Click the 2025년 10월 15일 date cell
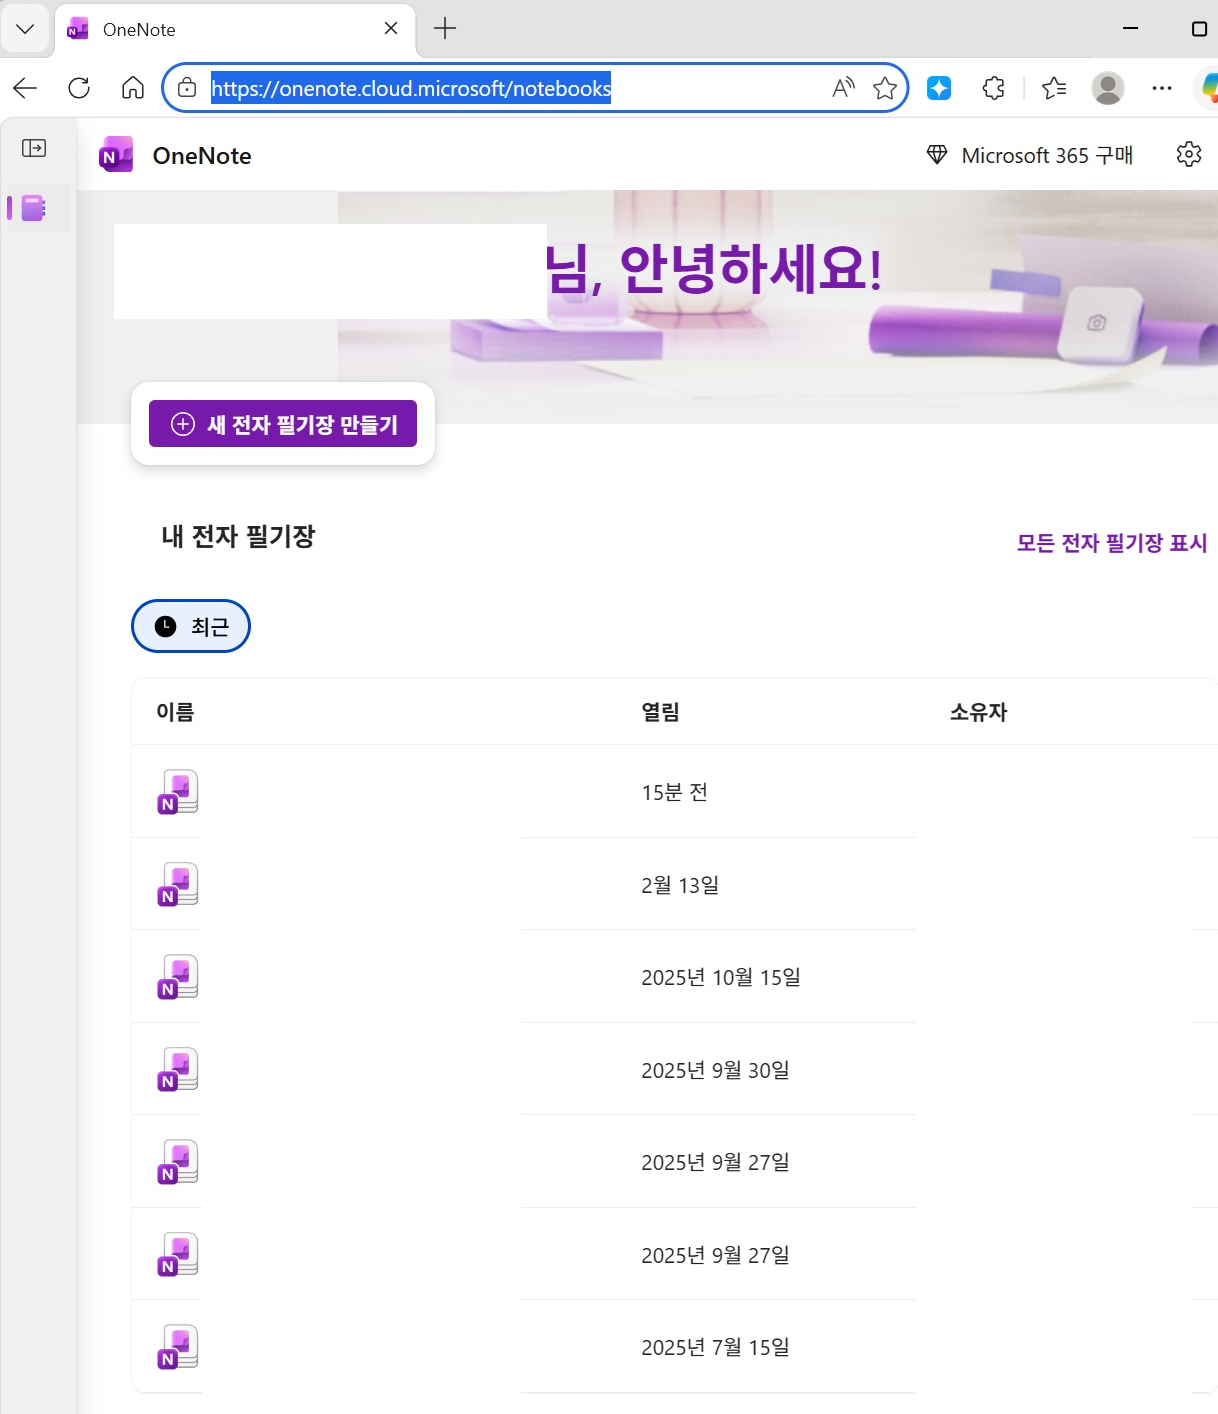 pyautogui.click(x=721, y=977)
